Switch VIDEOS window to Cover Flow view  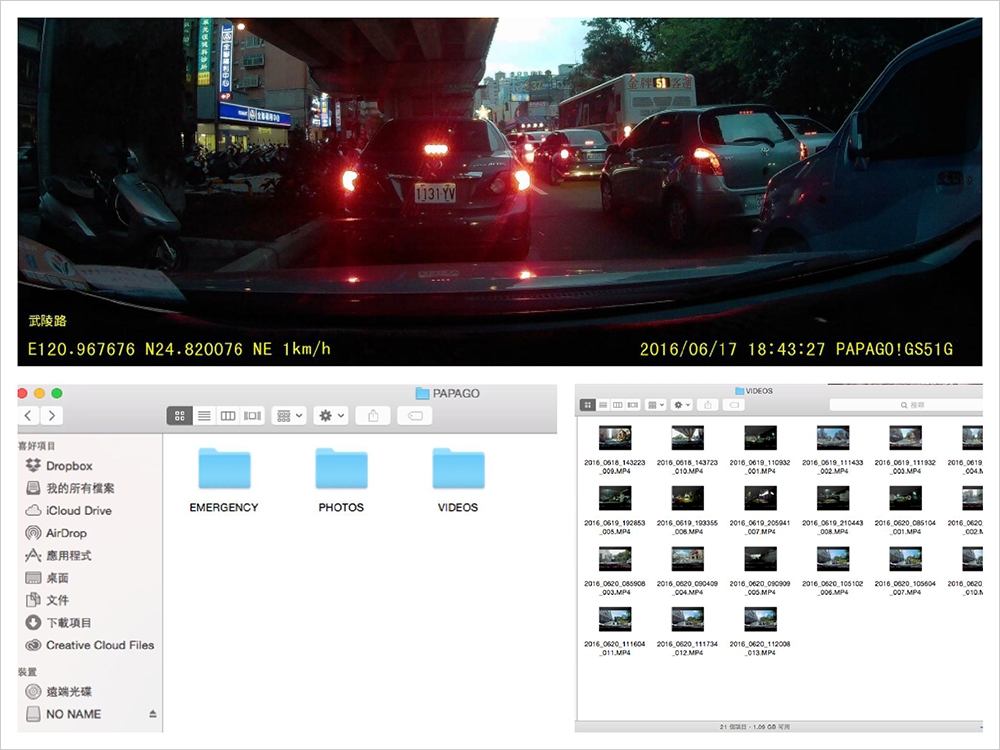(x=633, y=405)
